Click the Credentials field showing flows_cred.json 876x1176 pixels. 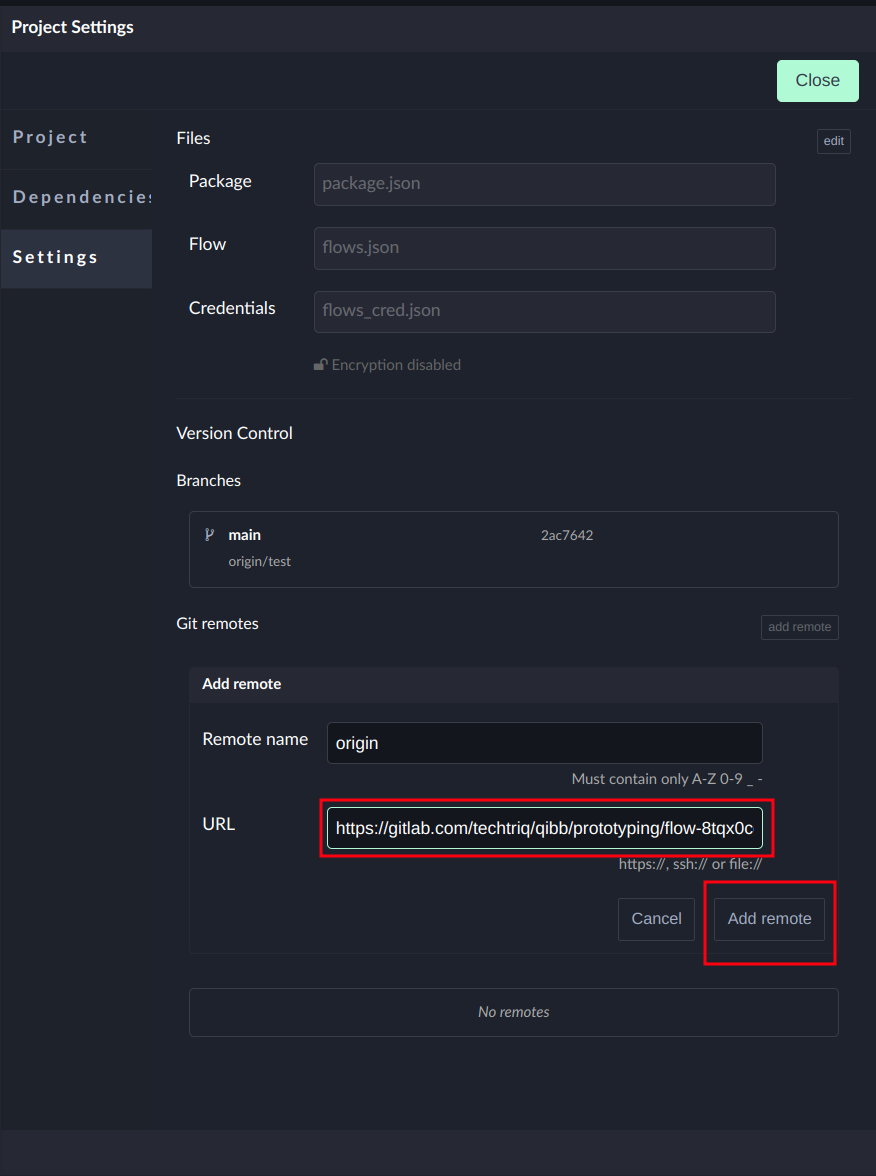544,311
